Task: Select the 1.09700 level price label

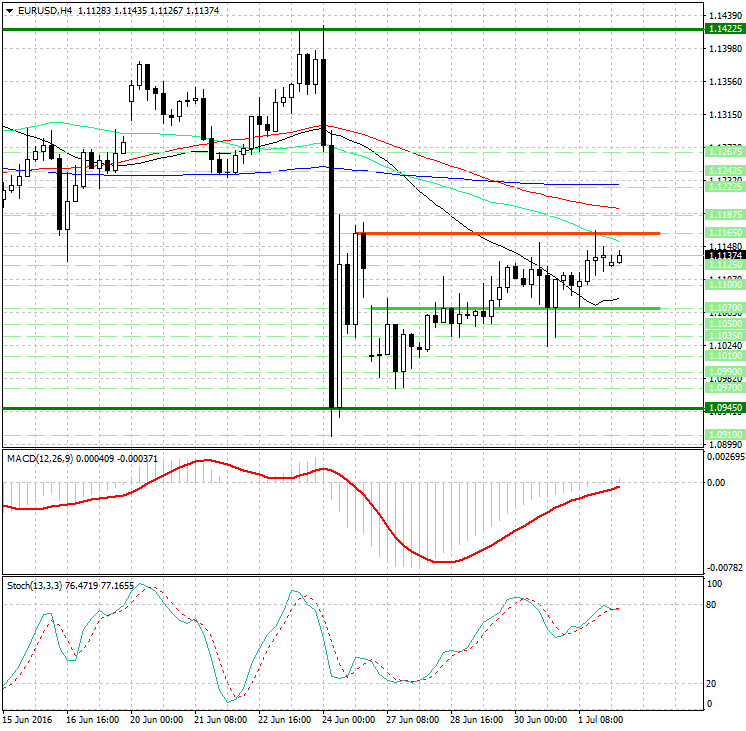Action: pos(725,387)
